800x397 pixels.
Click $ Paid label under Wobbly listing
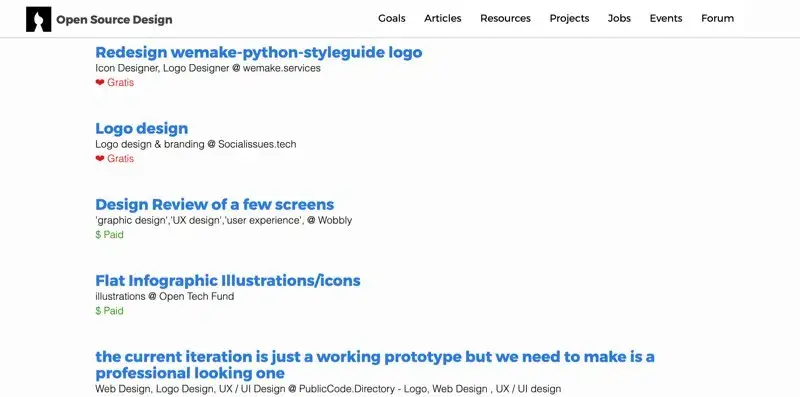click(x=109, y=235)
